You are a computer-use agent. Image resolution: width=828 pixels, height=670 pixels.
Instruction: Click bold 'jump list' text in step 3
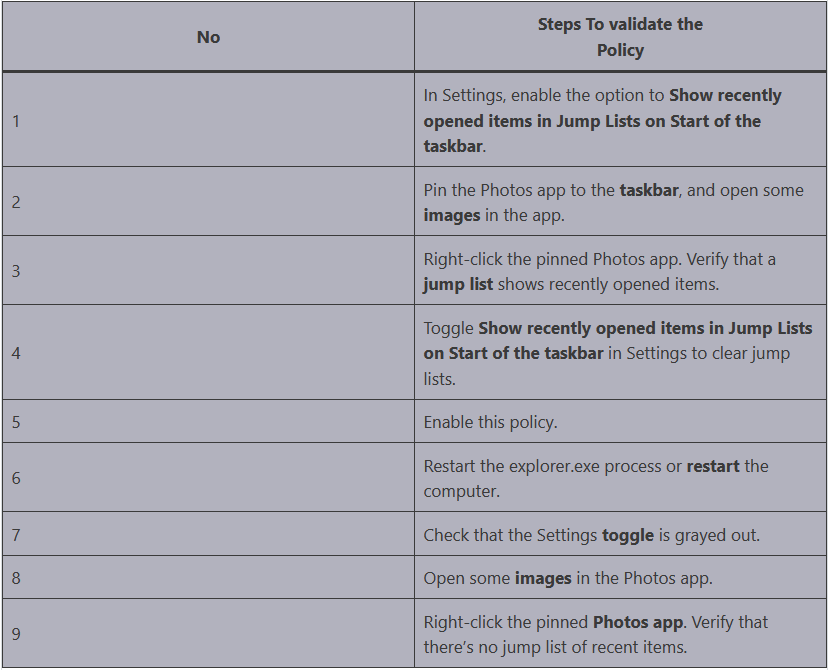tap(458, 284)
